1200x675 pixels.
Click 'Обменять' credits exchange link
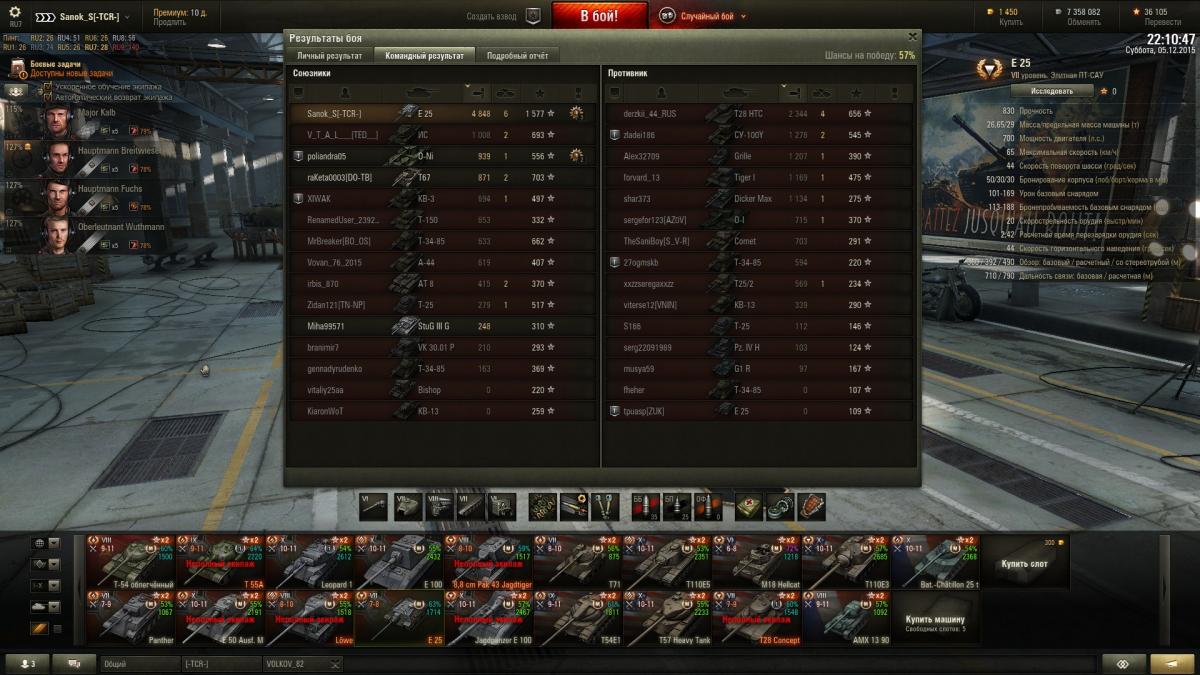(1084, 22)
